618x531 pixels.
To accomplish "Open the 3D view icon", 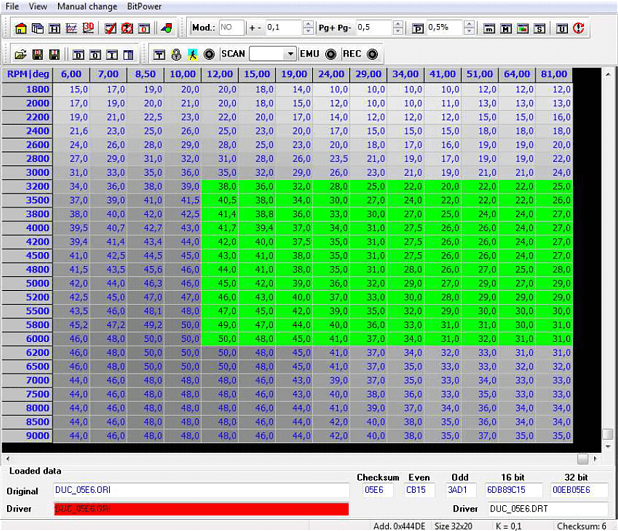I will [87, 27].
